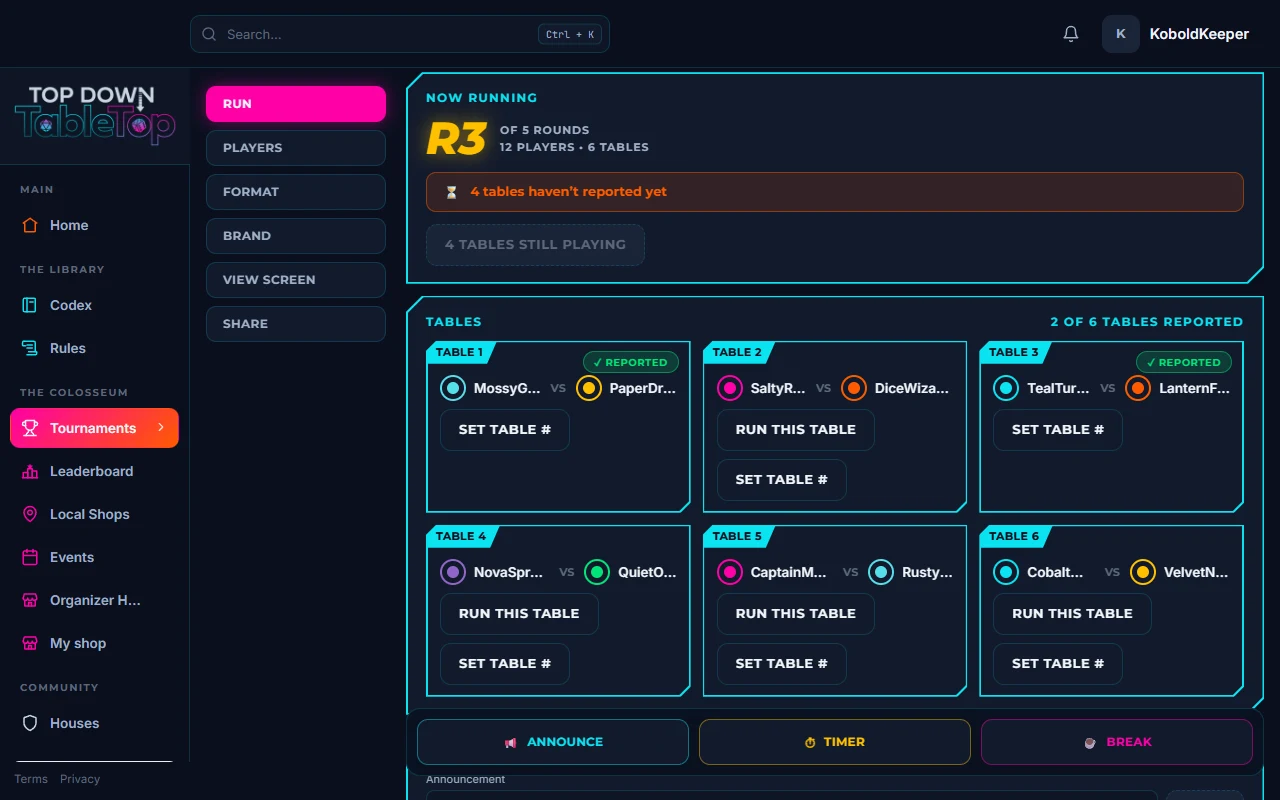The width and height of the screenshot is (1280, 800).
Task: Click the '4 tables haven't reported yet' banner
Action: pos(835,192)
